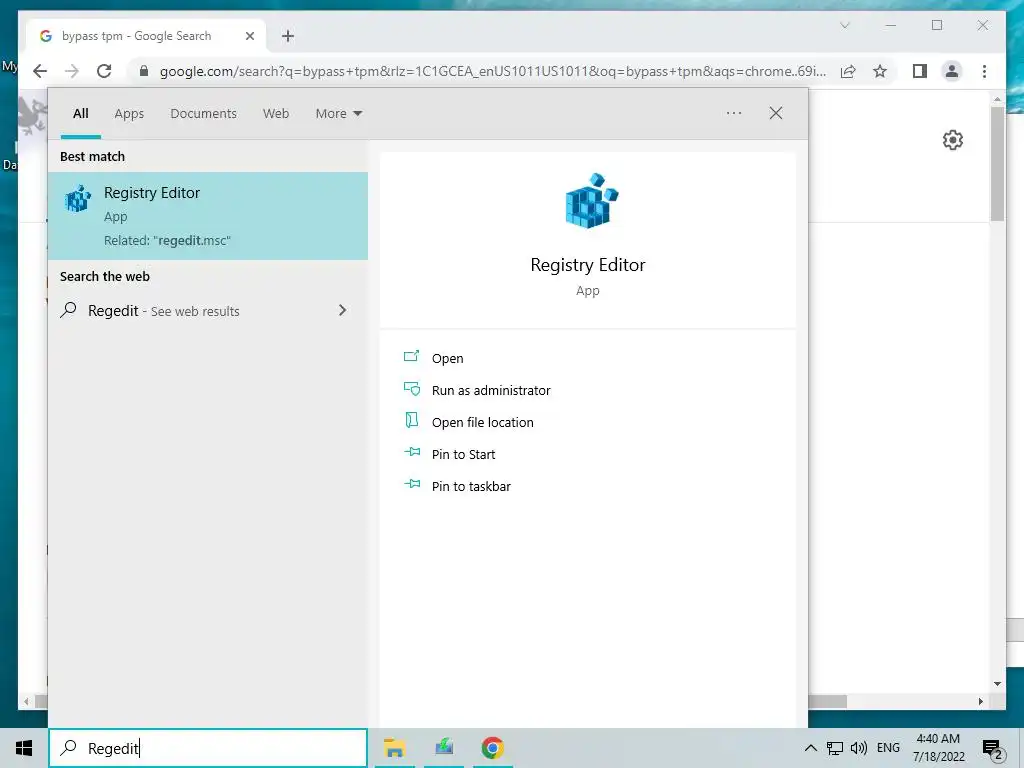Image resolution: width=1024 pixels, height=768 pixels.
Task: Click the taskbar search box containing Regedit
Action: [x=208, y=748]
